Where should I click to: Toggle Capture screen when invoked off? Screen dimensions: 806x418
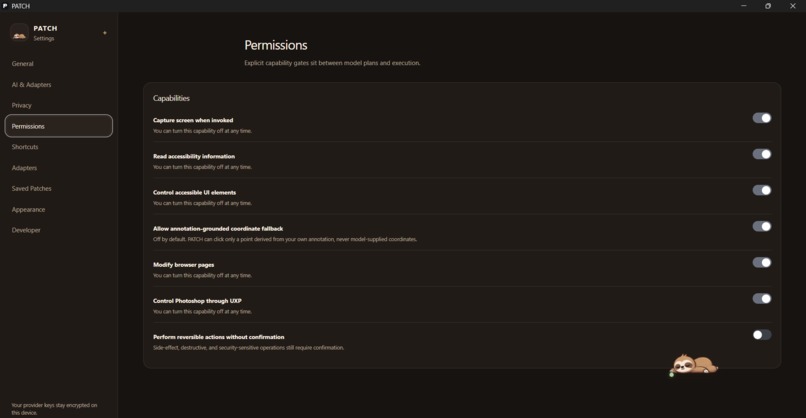[x=762, y=118]
